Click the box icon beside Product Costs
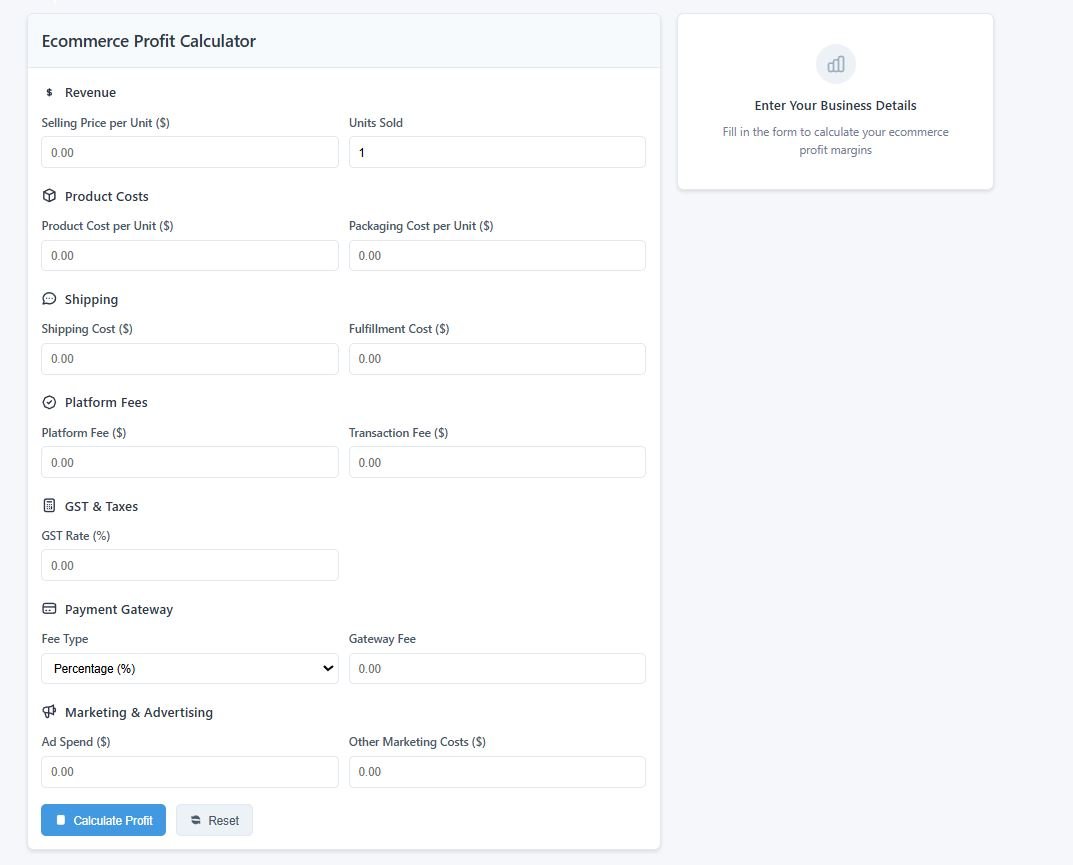 pos(49,196)
